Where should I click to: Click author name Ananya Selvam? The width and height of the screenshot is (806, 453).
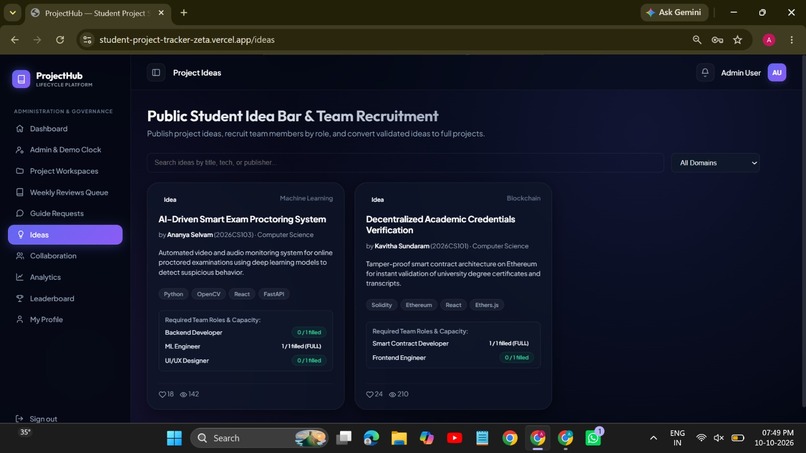click(190, 234)
